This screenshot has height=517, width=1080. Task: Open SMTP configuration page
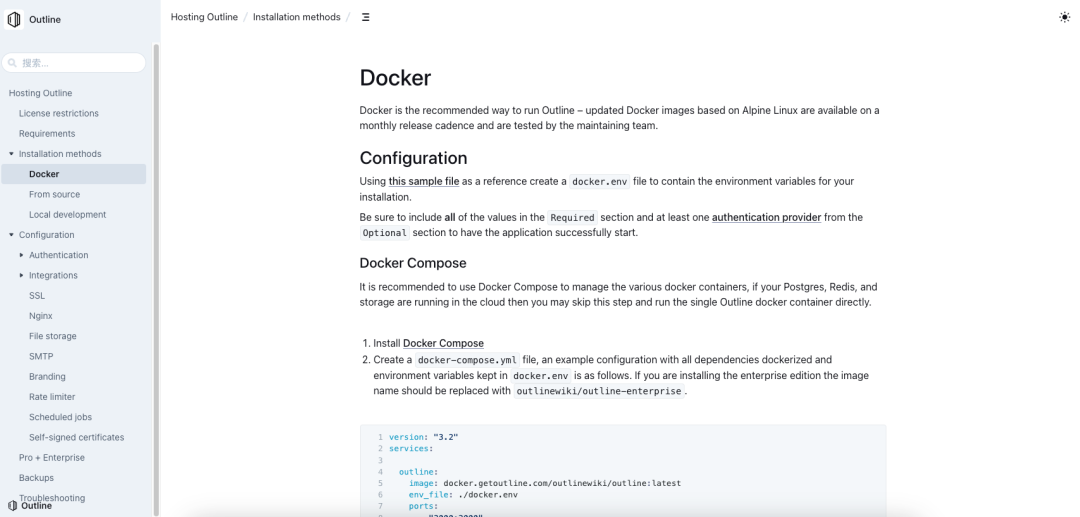coord(41,357)
